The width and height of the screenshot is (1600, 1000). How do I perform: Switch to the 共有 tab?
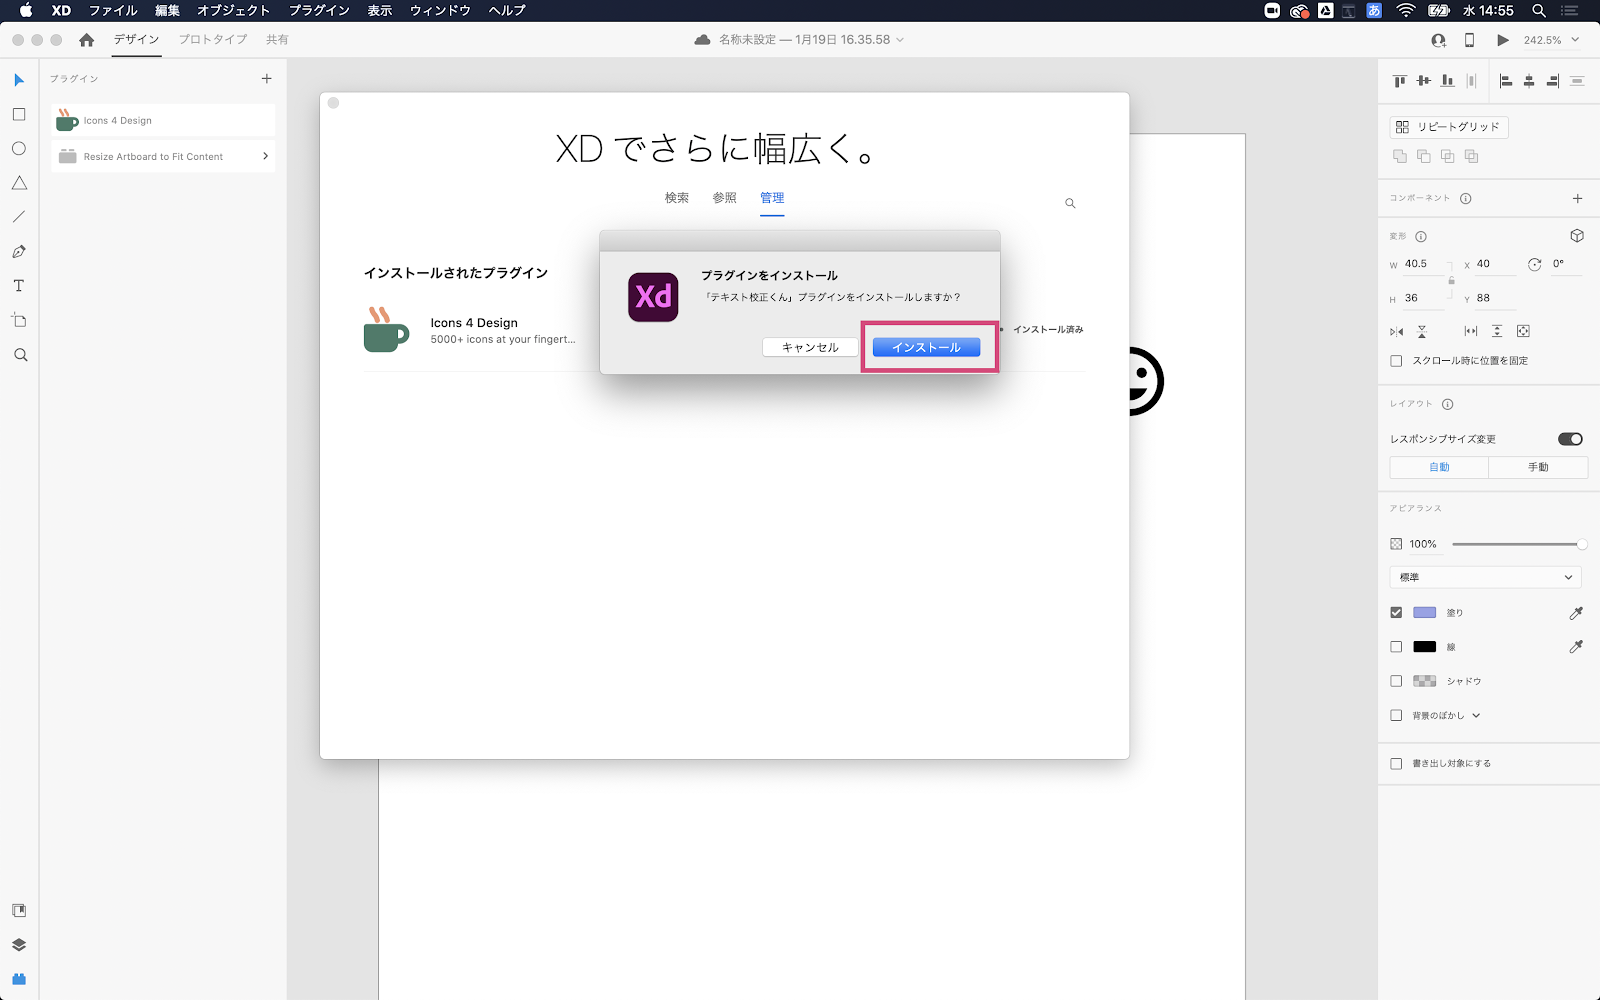tap(277, 40)
